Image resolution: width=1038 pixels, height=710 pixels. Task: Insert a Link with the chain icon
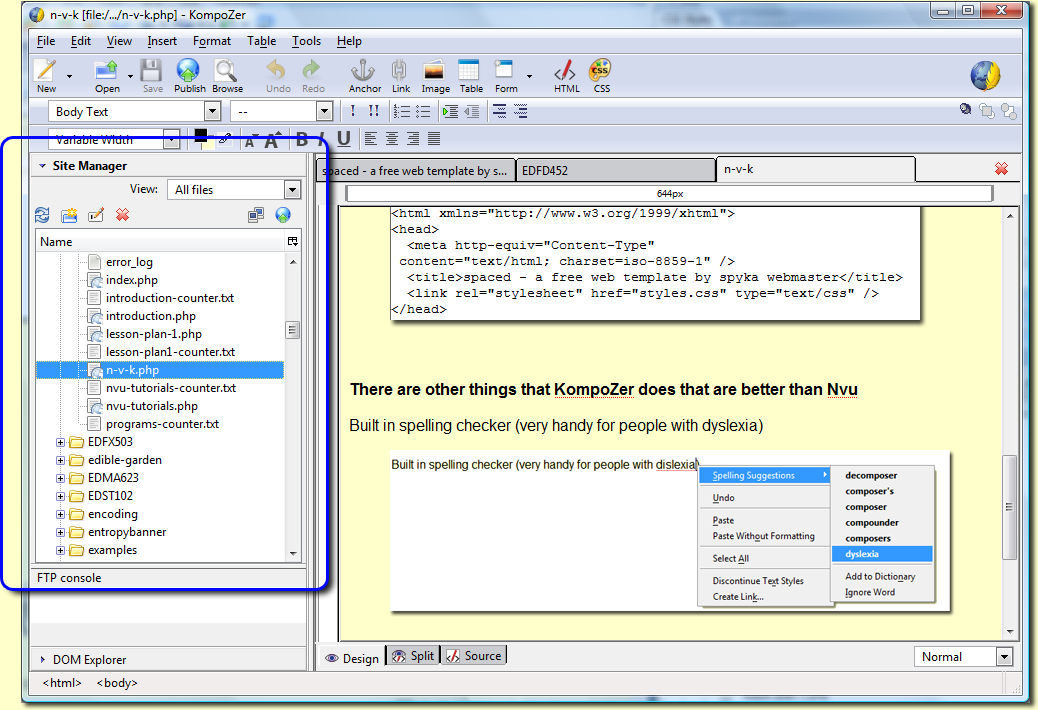[x=401, y=75]
